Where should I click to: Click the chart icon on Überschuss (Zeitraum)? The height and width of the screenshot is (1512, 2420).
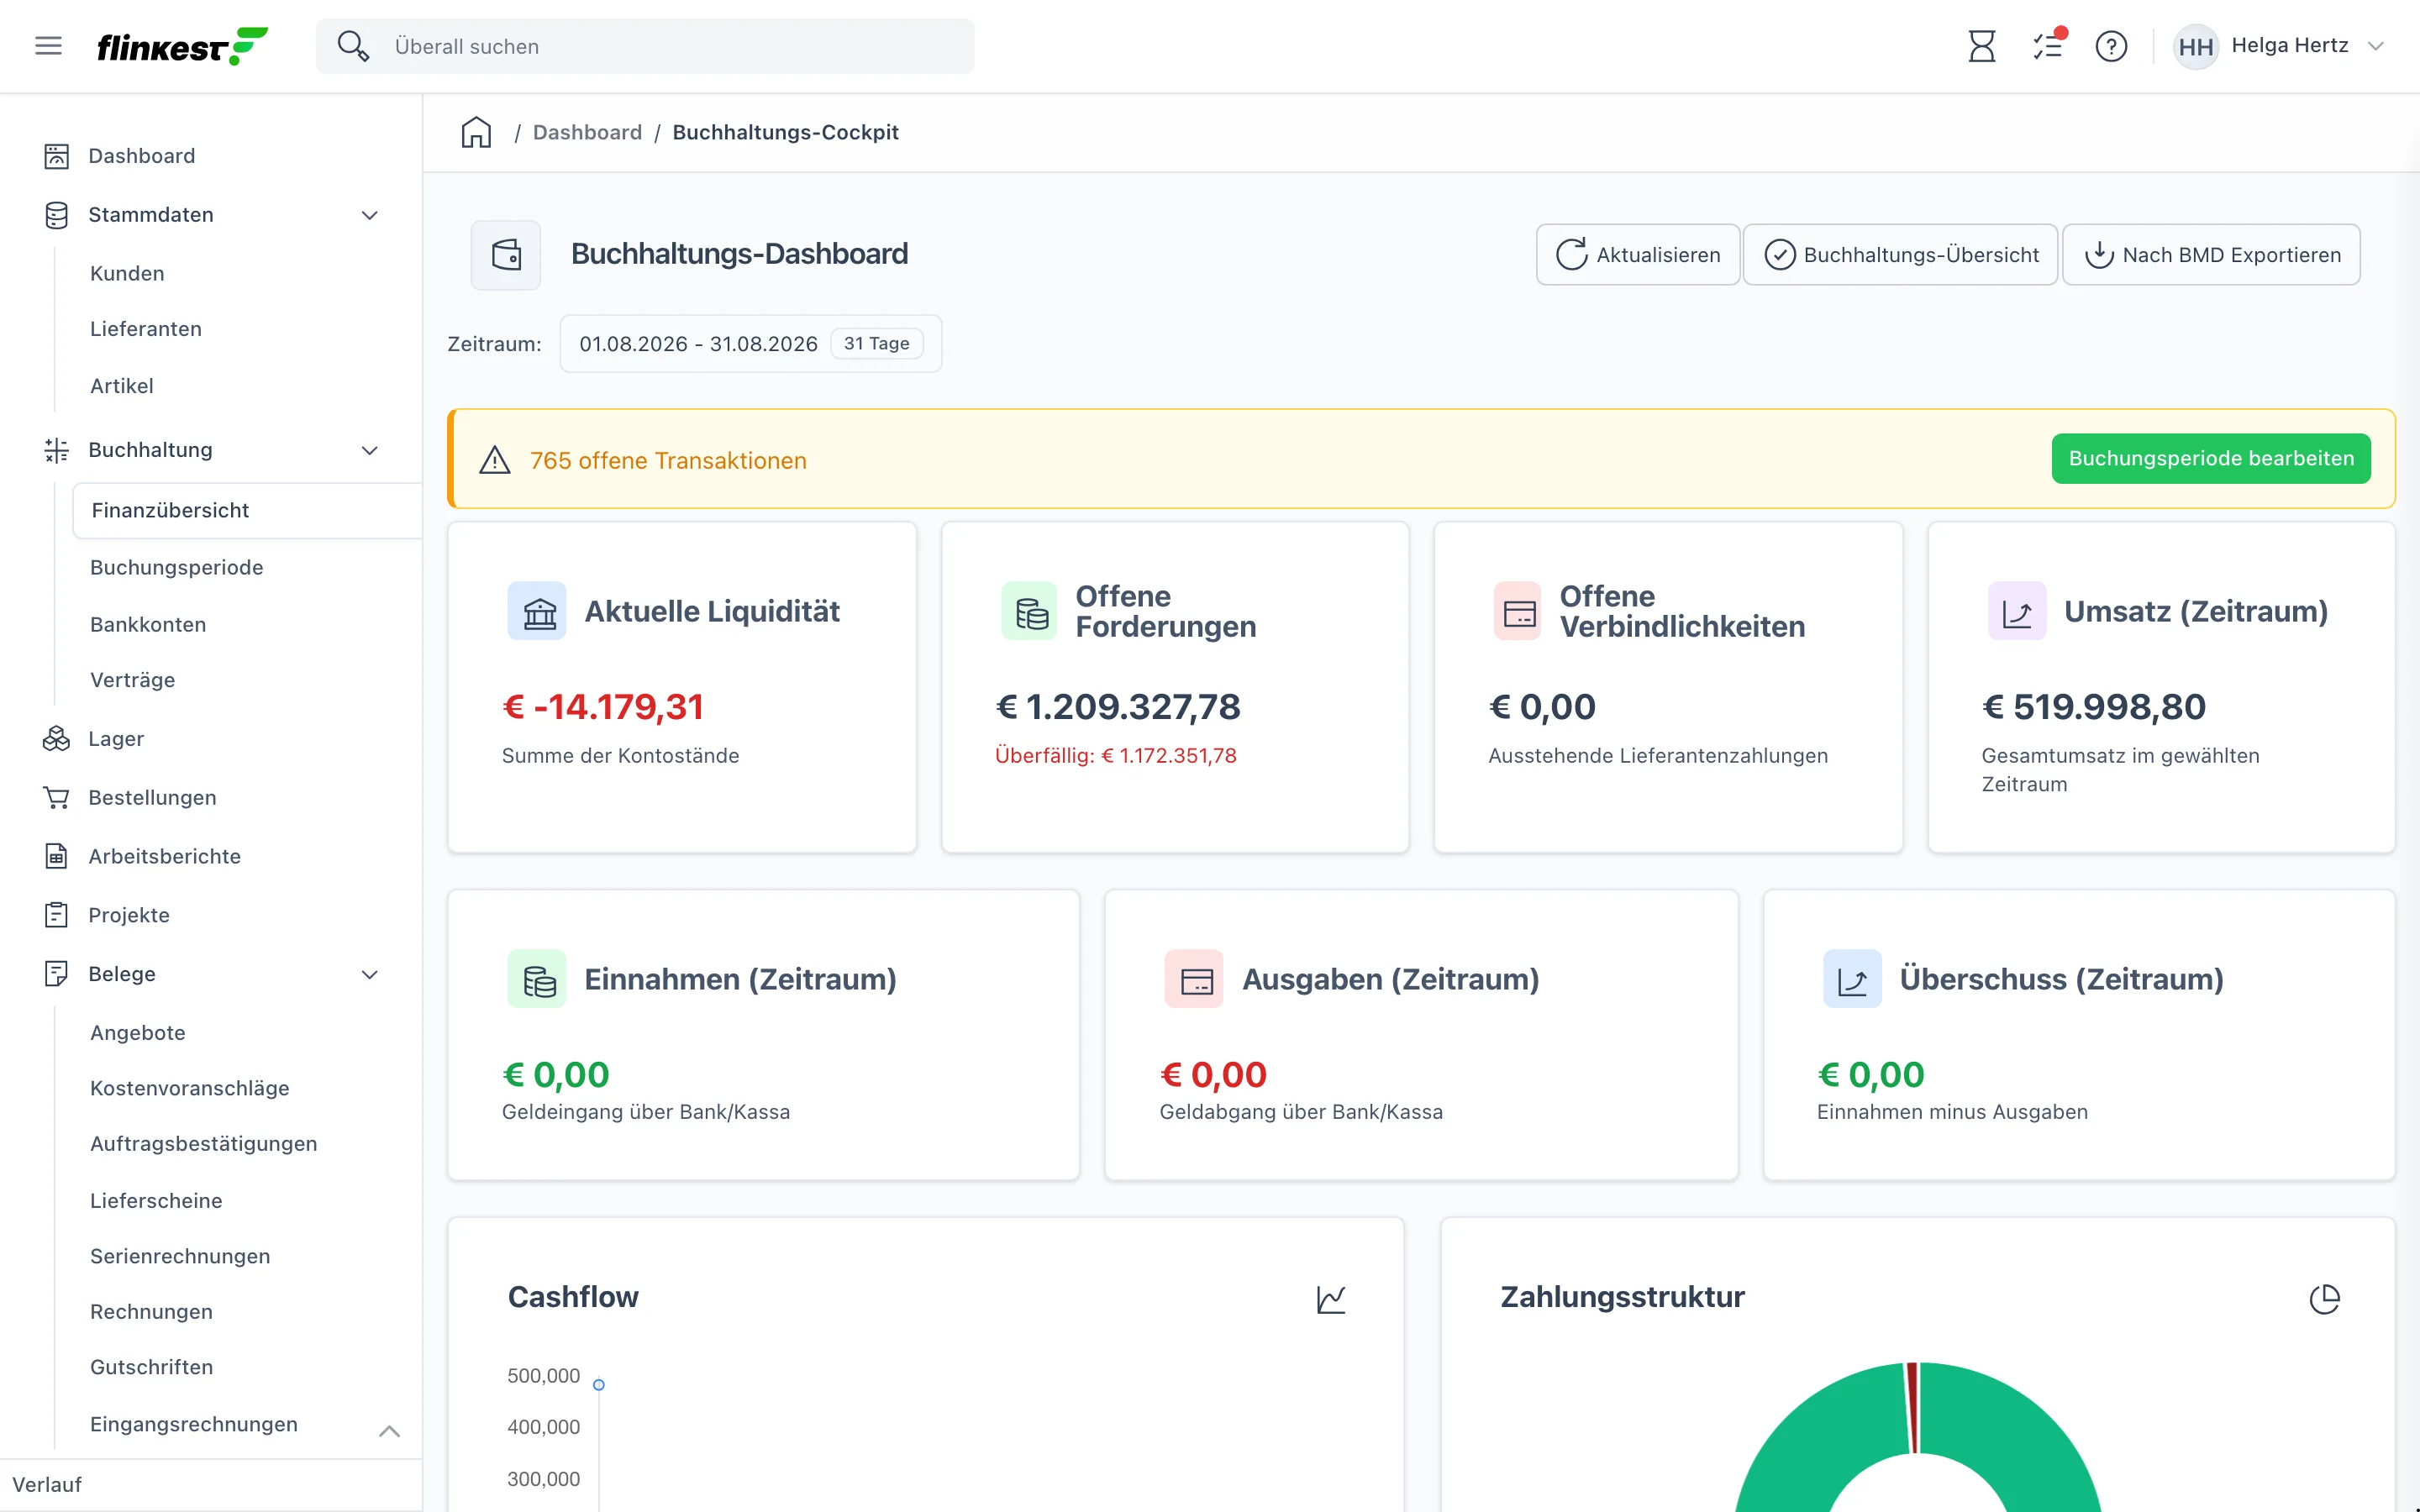pos(1853,979)
